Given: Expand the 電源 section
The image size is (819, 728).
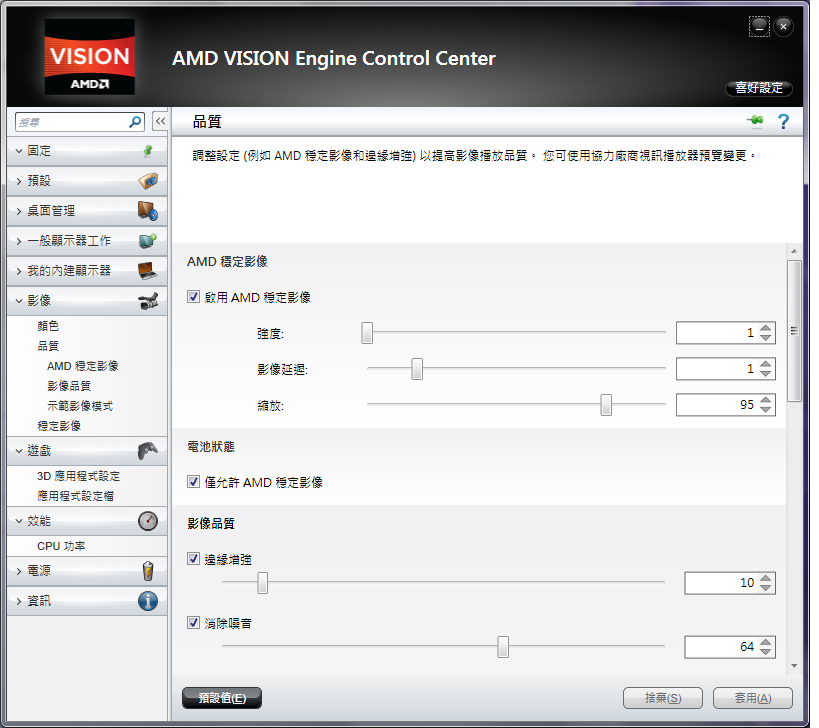Looking at the screenshot, I should (60, 571).
